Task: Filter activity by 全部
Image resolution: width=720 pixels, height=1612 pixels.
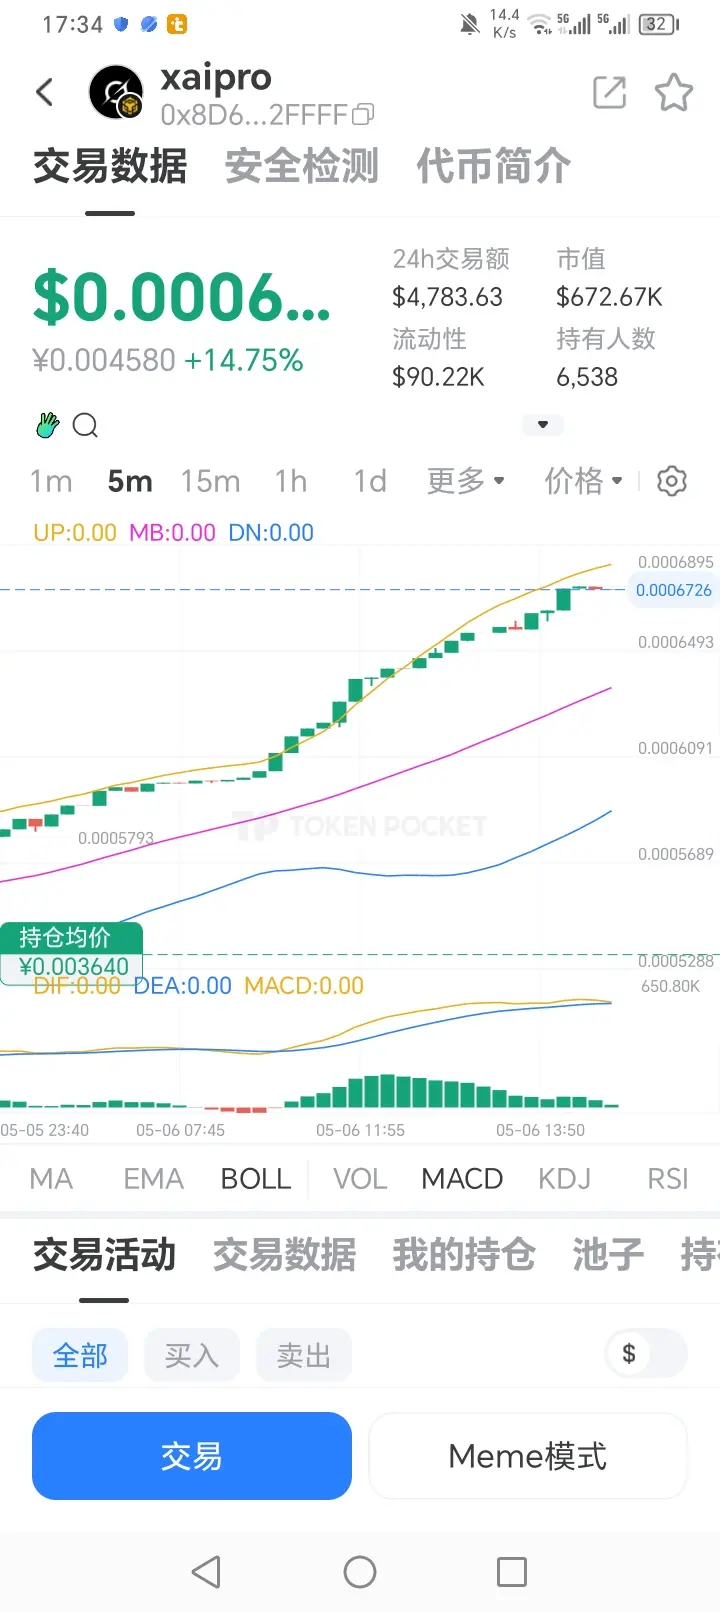Action: (x=80, y=1355)
